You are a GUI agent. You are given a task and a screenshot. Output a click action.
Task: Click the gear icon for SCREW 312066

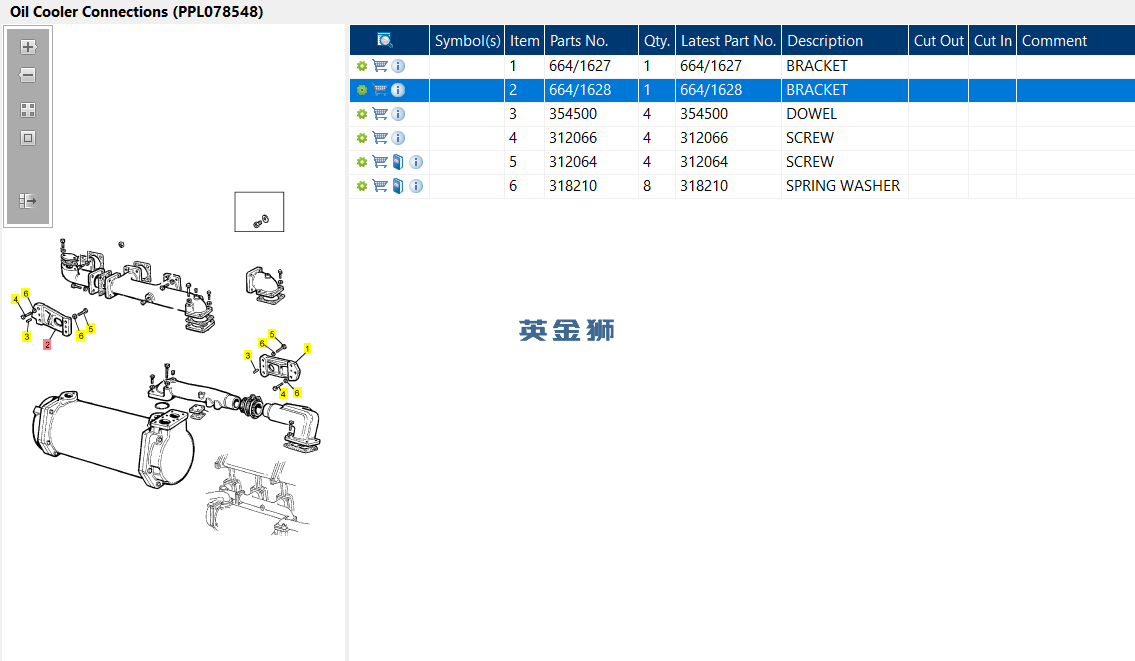[x=362, y=138]
